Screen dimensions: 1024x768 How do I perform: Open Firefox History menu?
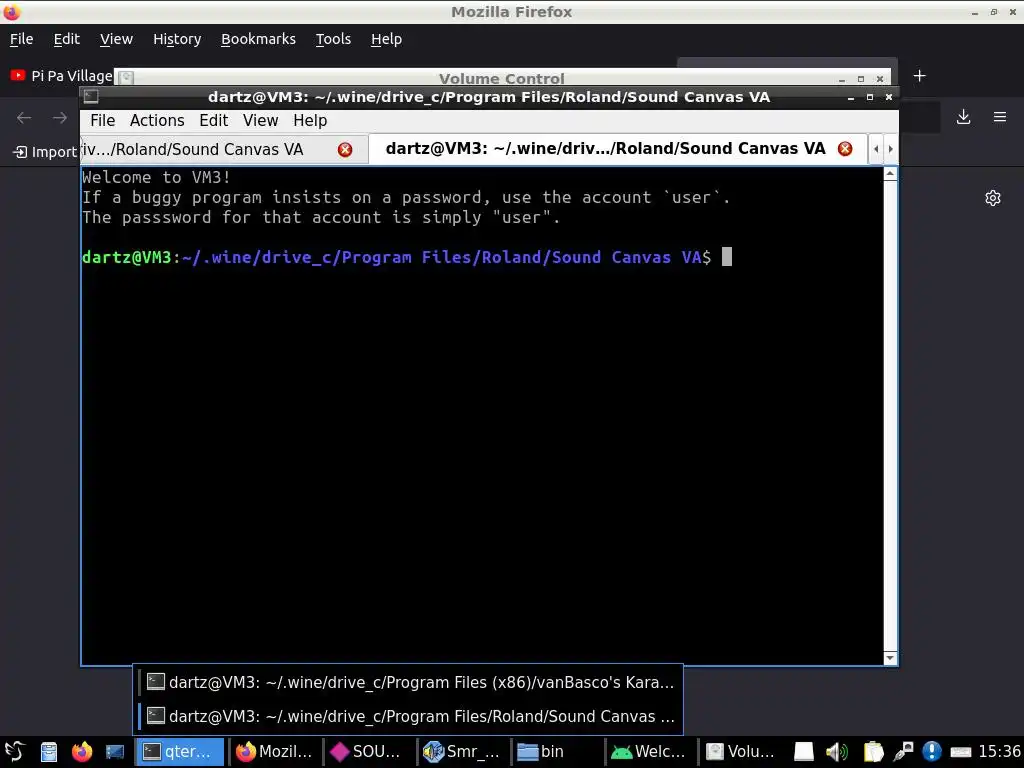(177, 39)
